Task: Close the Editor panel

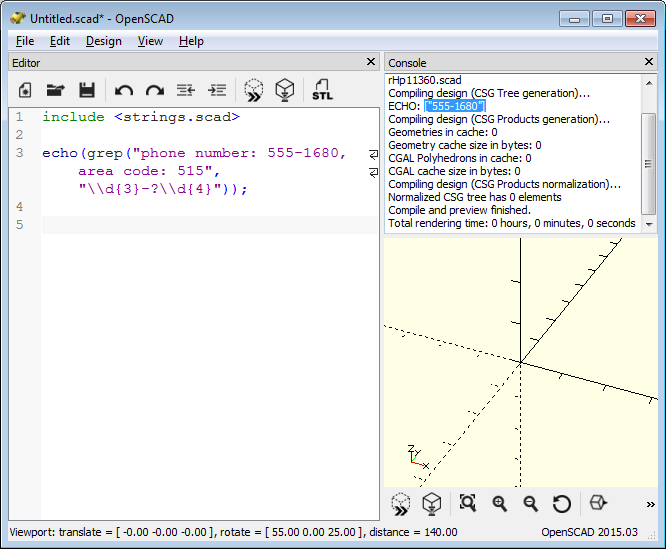Action: 371,62
